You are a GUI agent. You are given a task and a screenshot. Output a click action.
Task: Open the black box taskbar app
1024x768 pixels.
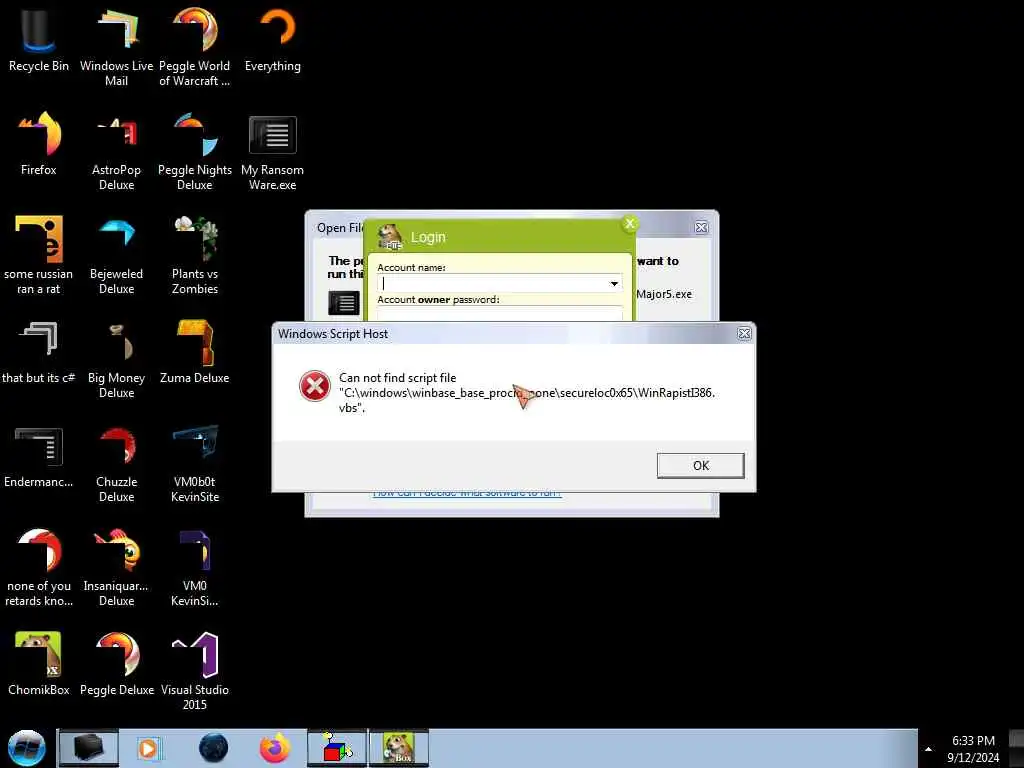click(x=88, y=748)
